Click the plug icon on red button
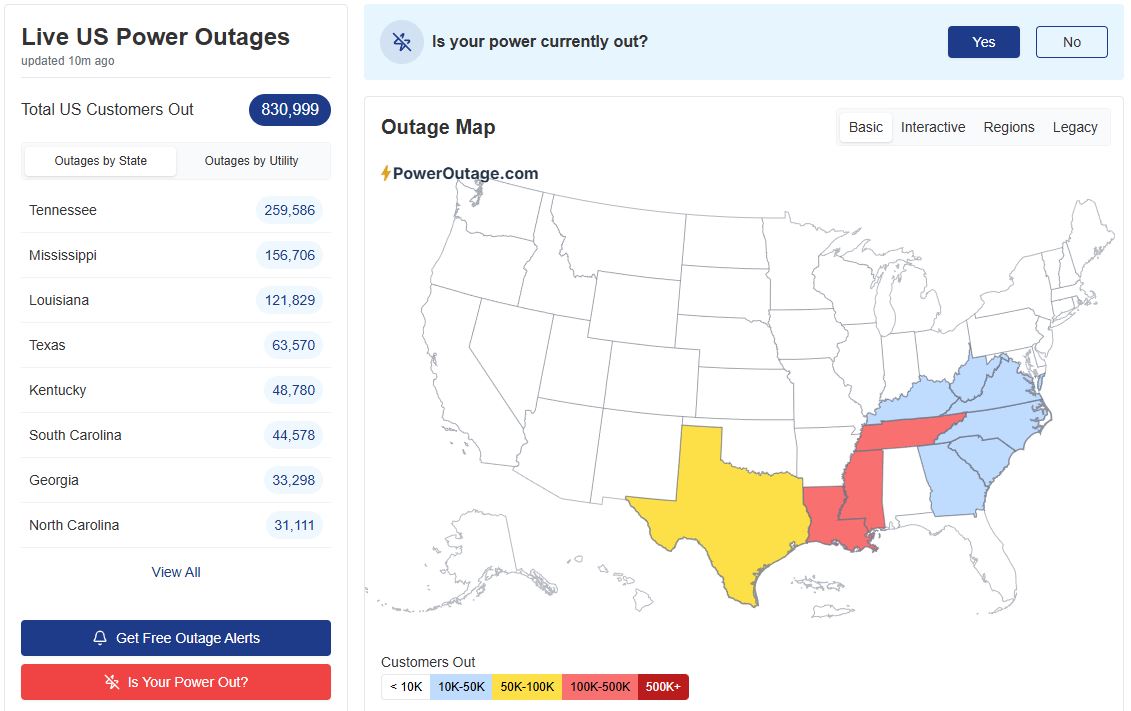This screenshot has height=711, width=1131. coord(112,682)
